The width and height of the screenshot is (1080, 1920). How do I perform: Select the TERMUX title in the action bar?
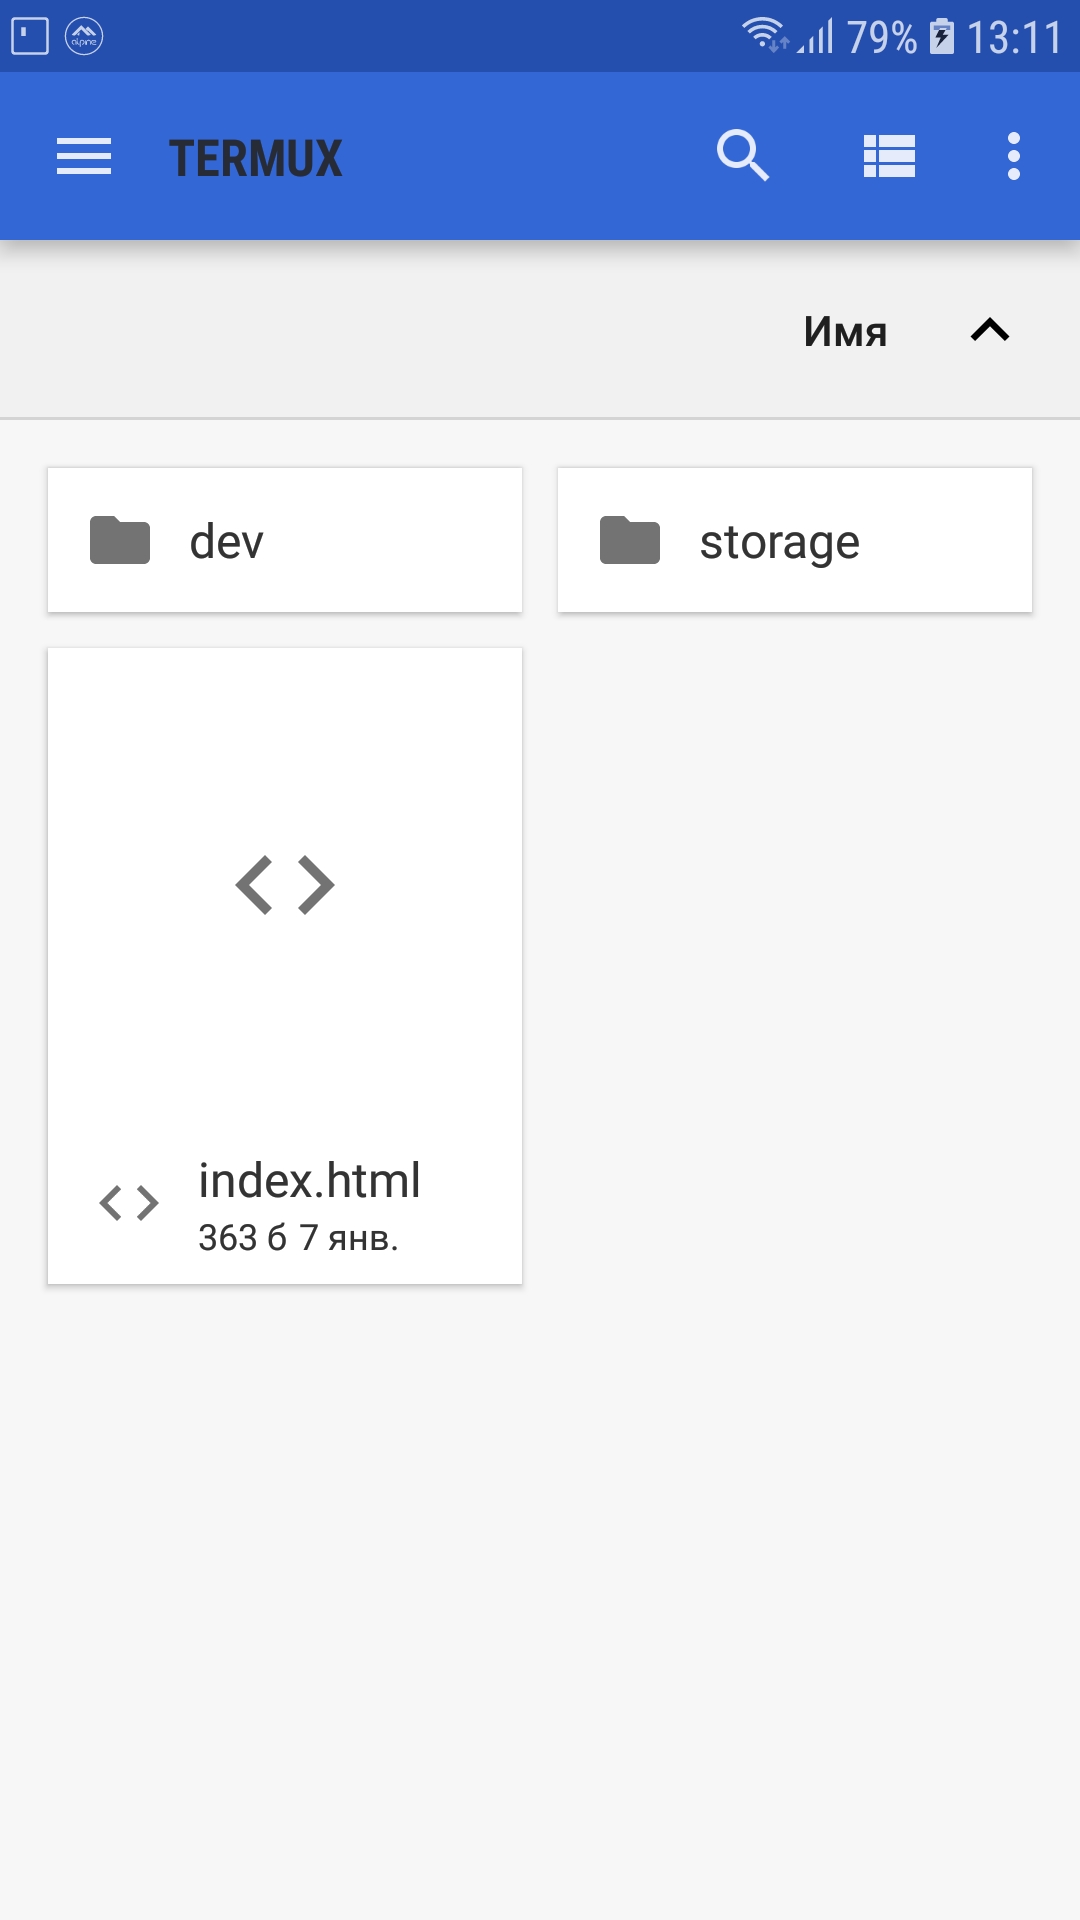(x=255, y=158)
